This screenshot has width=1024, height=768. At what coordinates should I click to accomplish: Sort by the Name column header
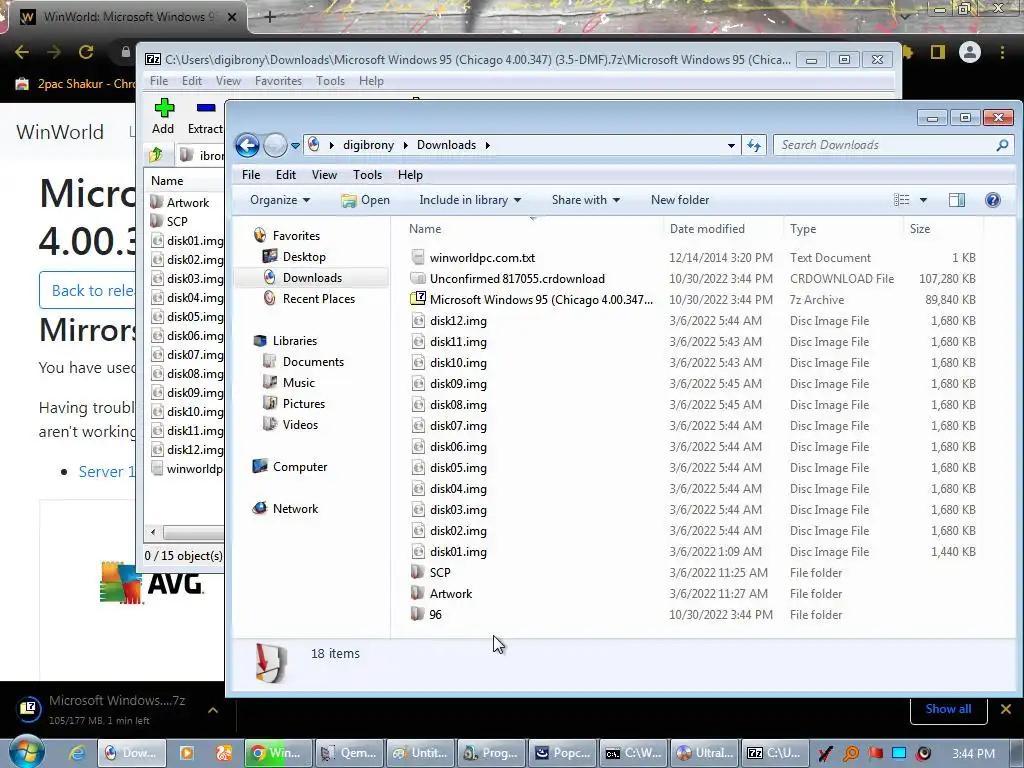pyautogui.click(x=425, y=229)
